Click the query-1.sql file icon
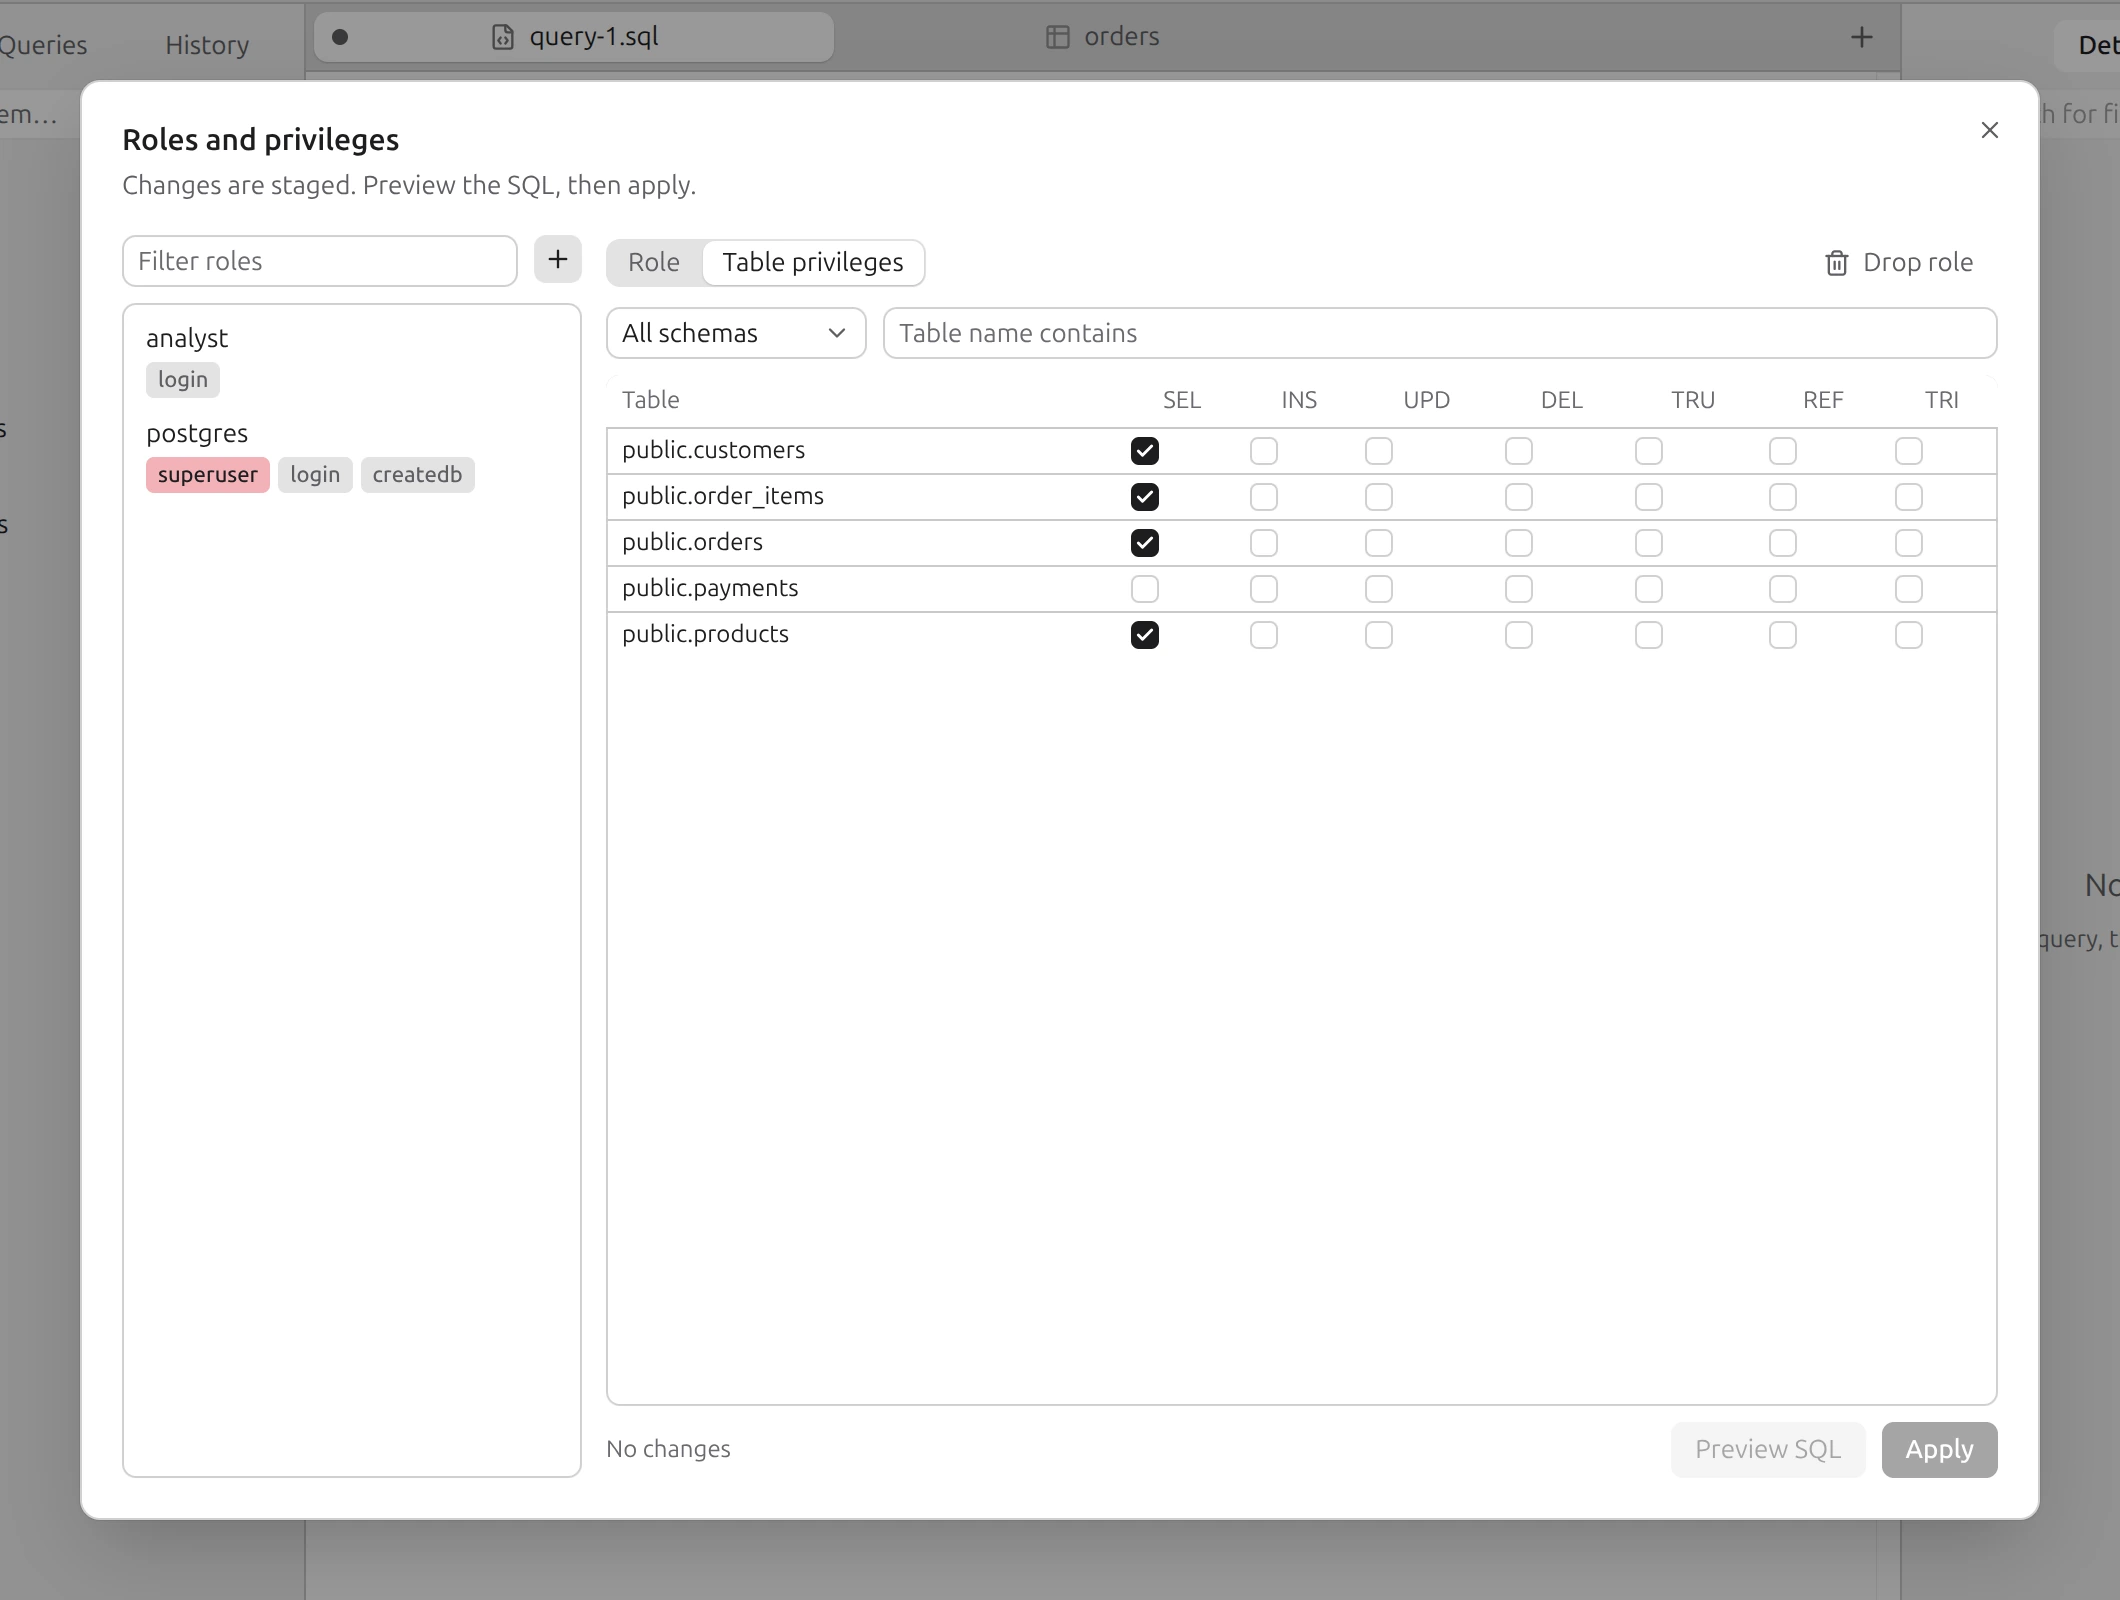Viewport: 2120px width, 1600px height. pos(503,37)
